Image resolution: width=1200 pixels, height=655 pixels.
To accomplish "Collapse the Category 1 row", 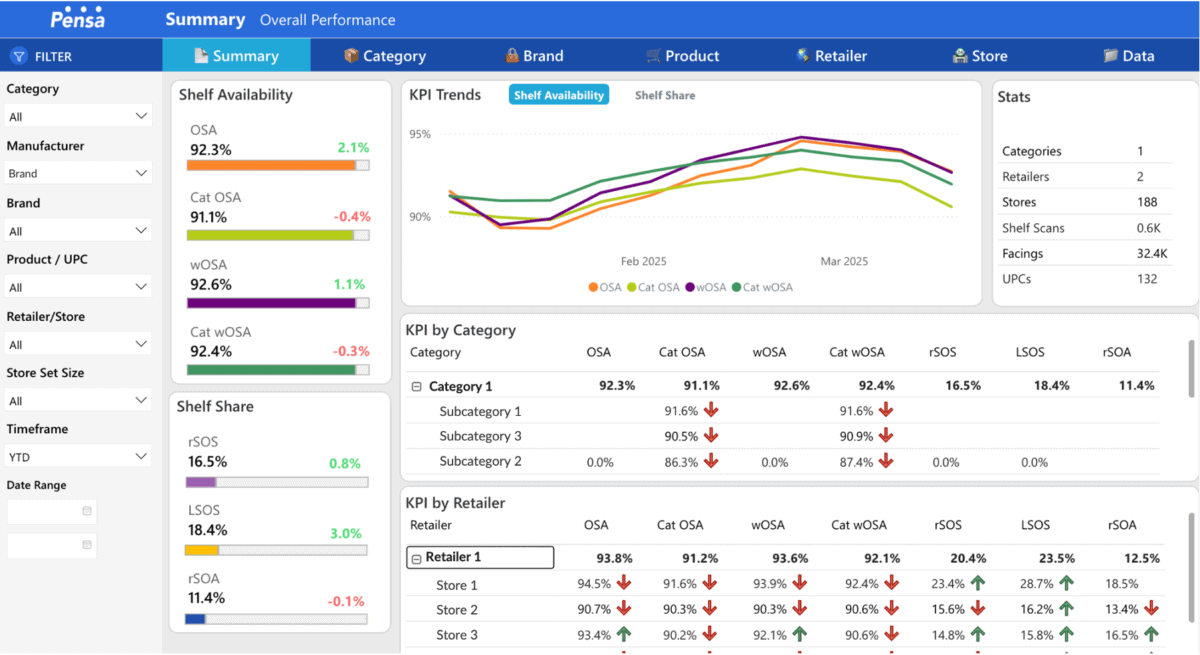I will pyautogui.click(x=416, y=386).
